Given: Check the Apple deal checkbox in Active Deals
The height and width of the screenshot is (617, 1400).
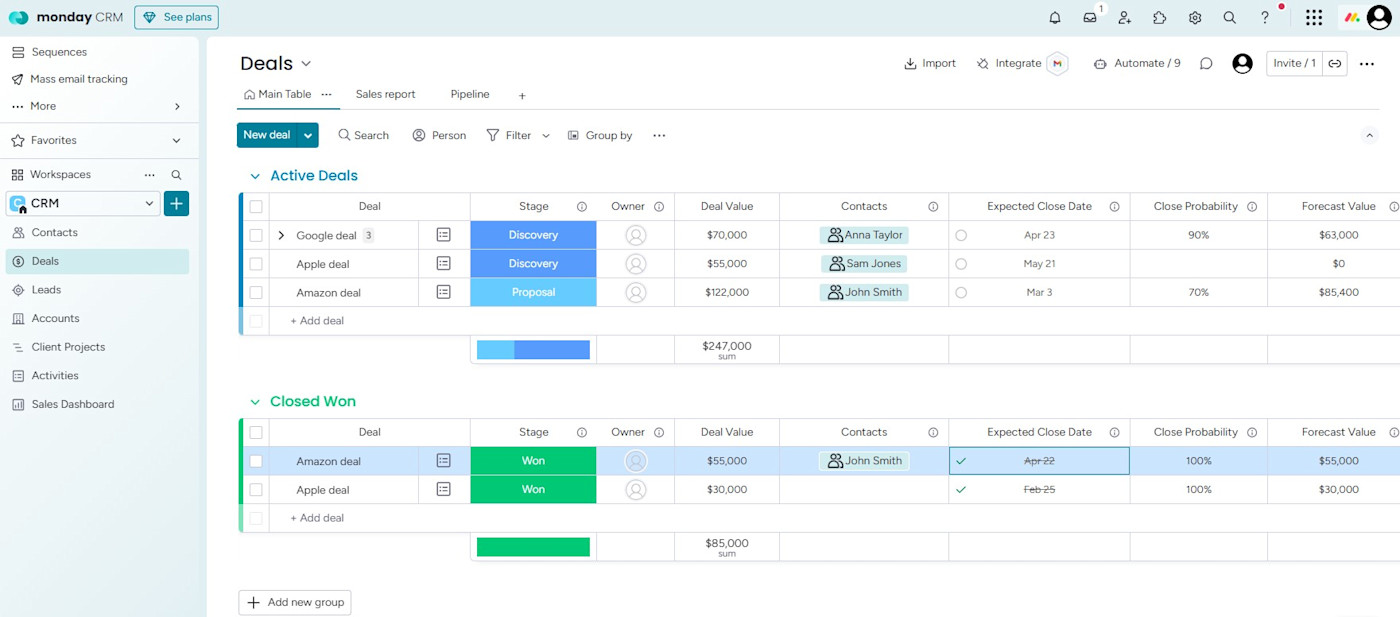Looking at the screenshot, I should point(256,264).
